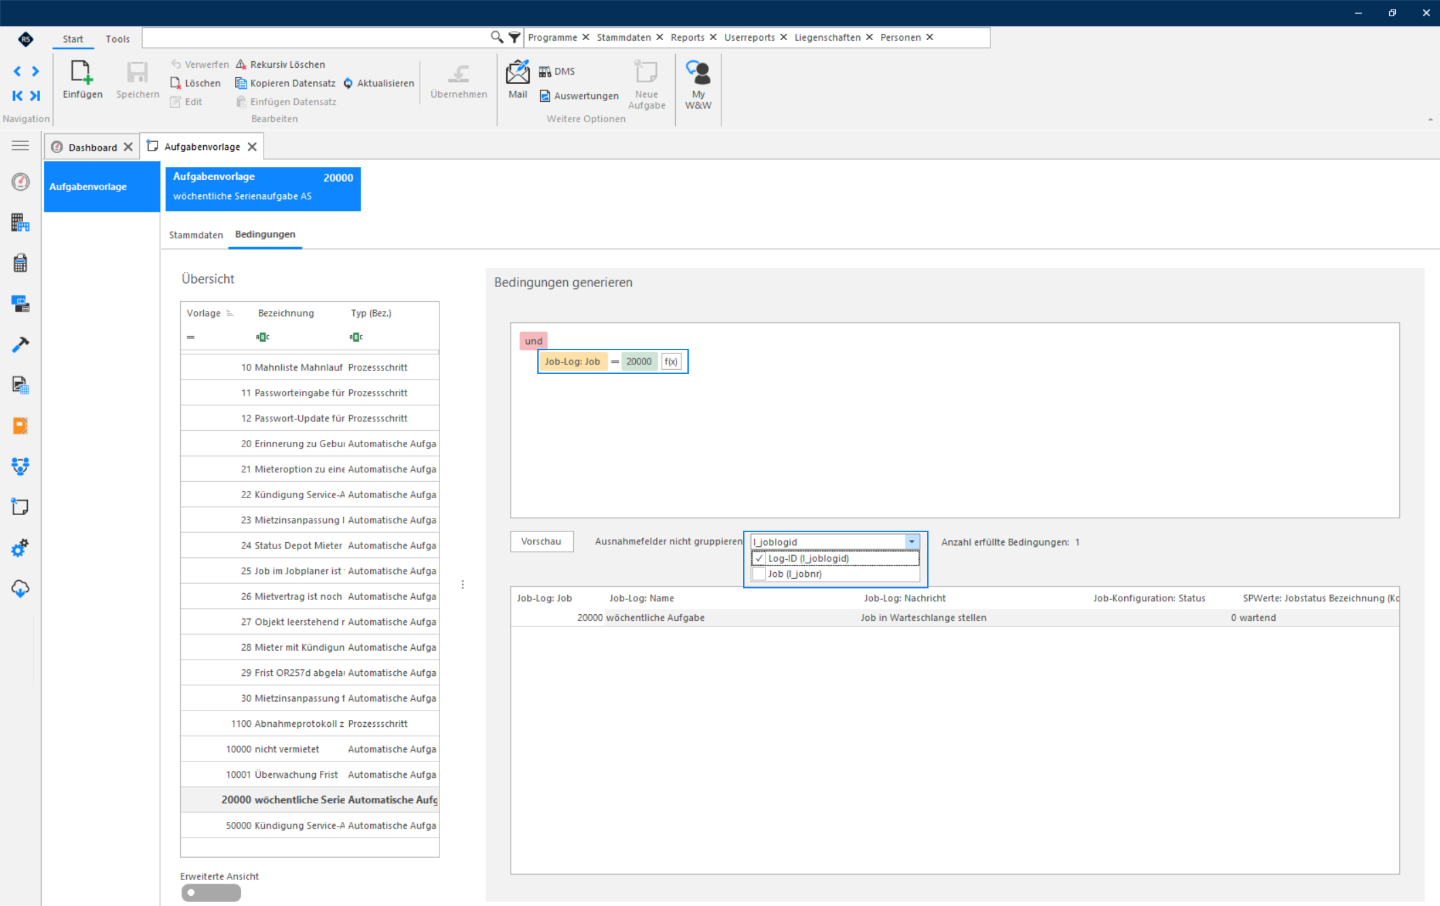Image resolution: width=1440 pixels, height=906 pixels.
Task: Switch to the Stammdaten tab
Action: pos(196,235)
